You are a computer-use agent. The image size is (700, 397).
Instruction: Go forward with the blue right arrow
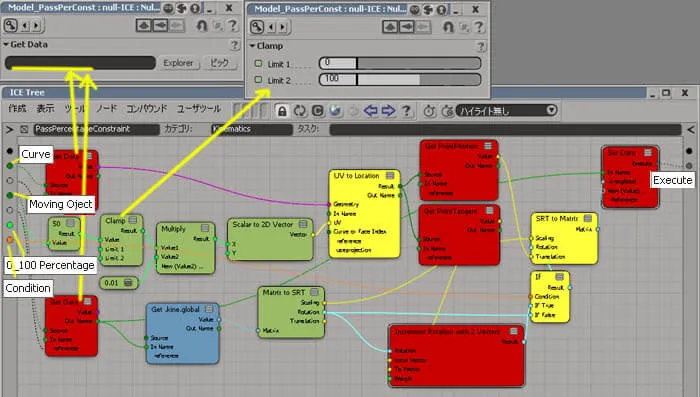click(x=388, y=110)
